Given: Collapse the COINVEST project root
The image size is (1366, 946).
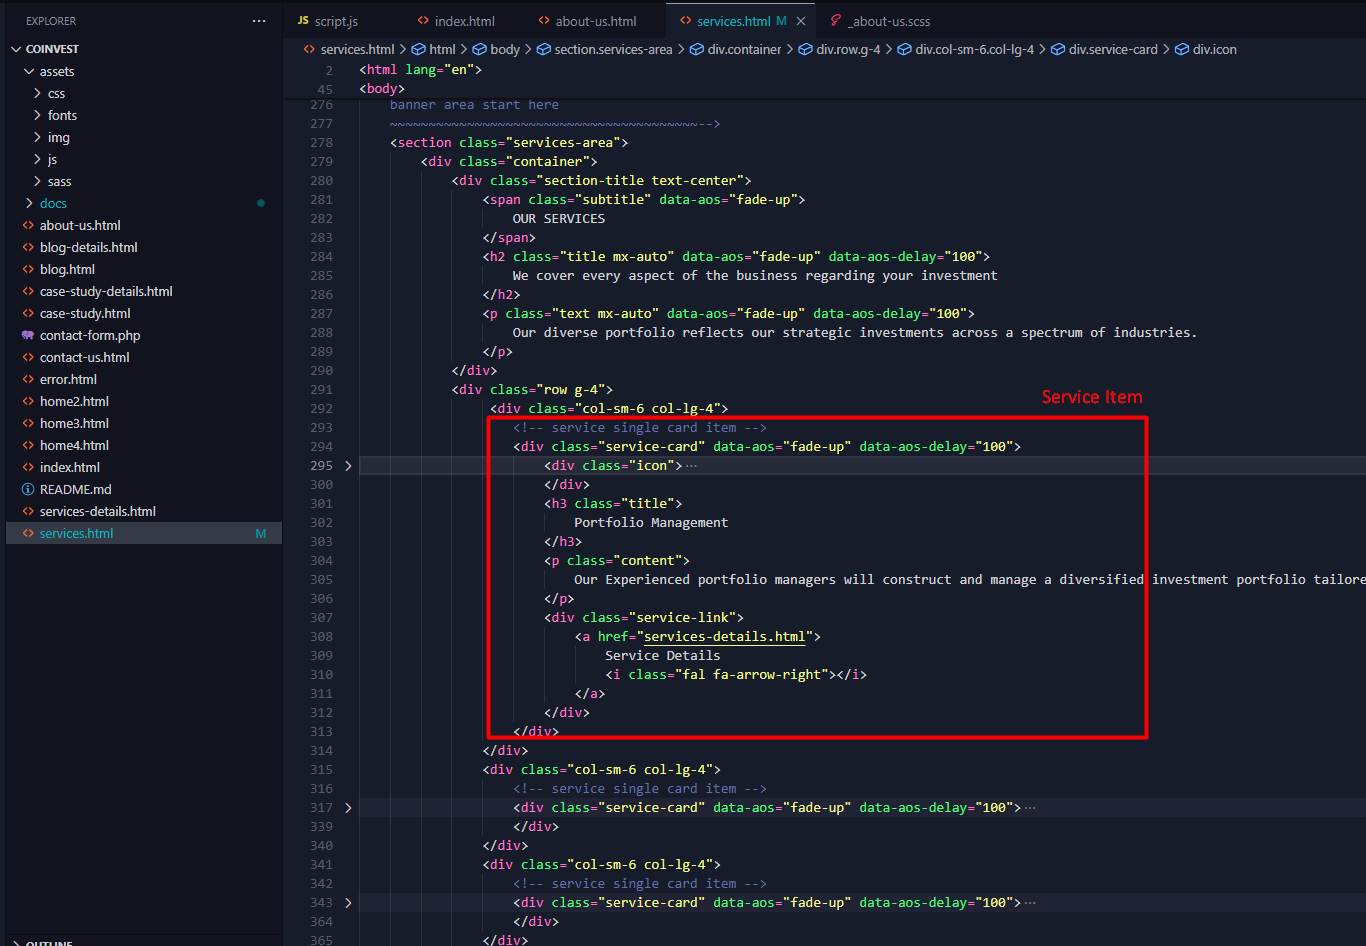Looking at the screenshot, I should (15, 49).
